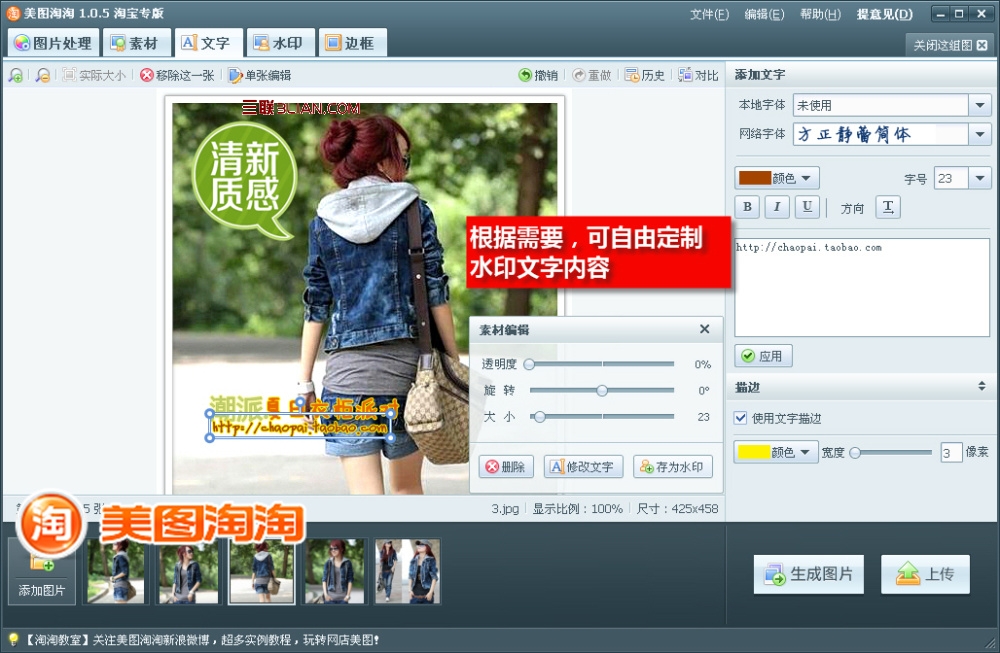
Task: Collapse the 描边 section expander
Action: [x=982, y=386]
